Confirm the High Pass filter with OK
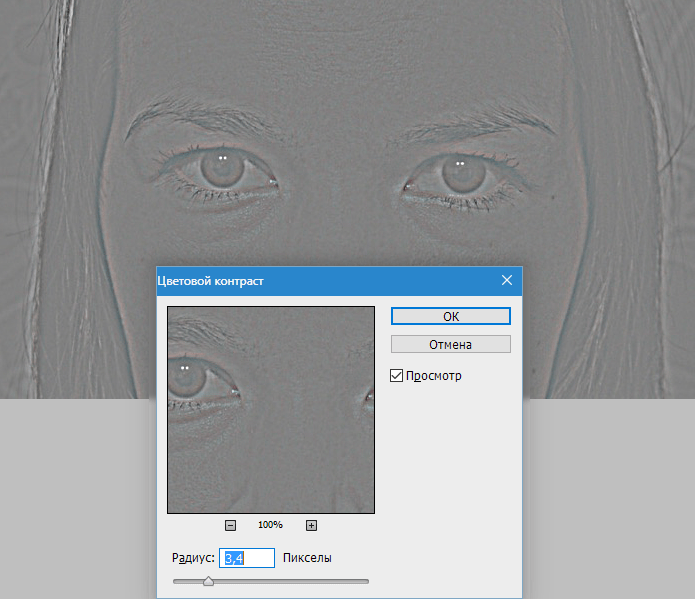This screenshot has width=695, height=599. (x=451, y=316)
